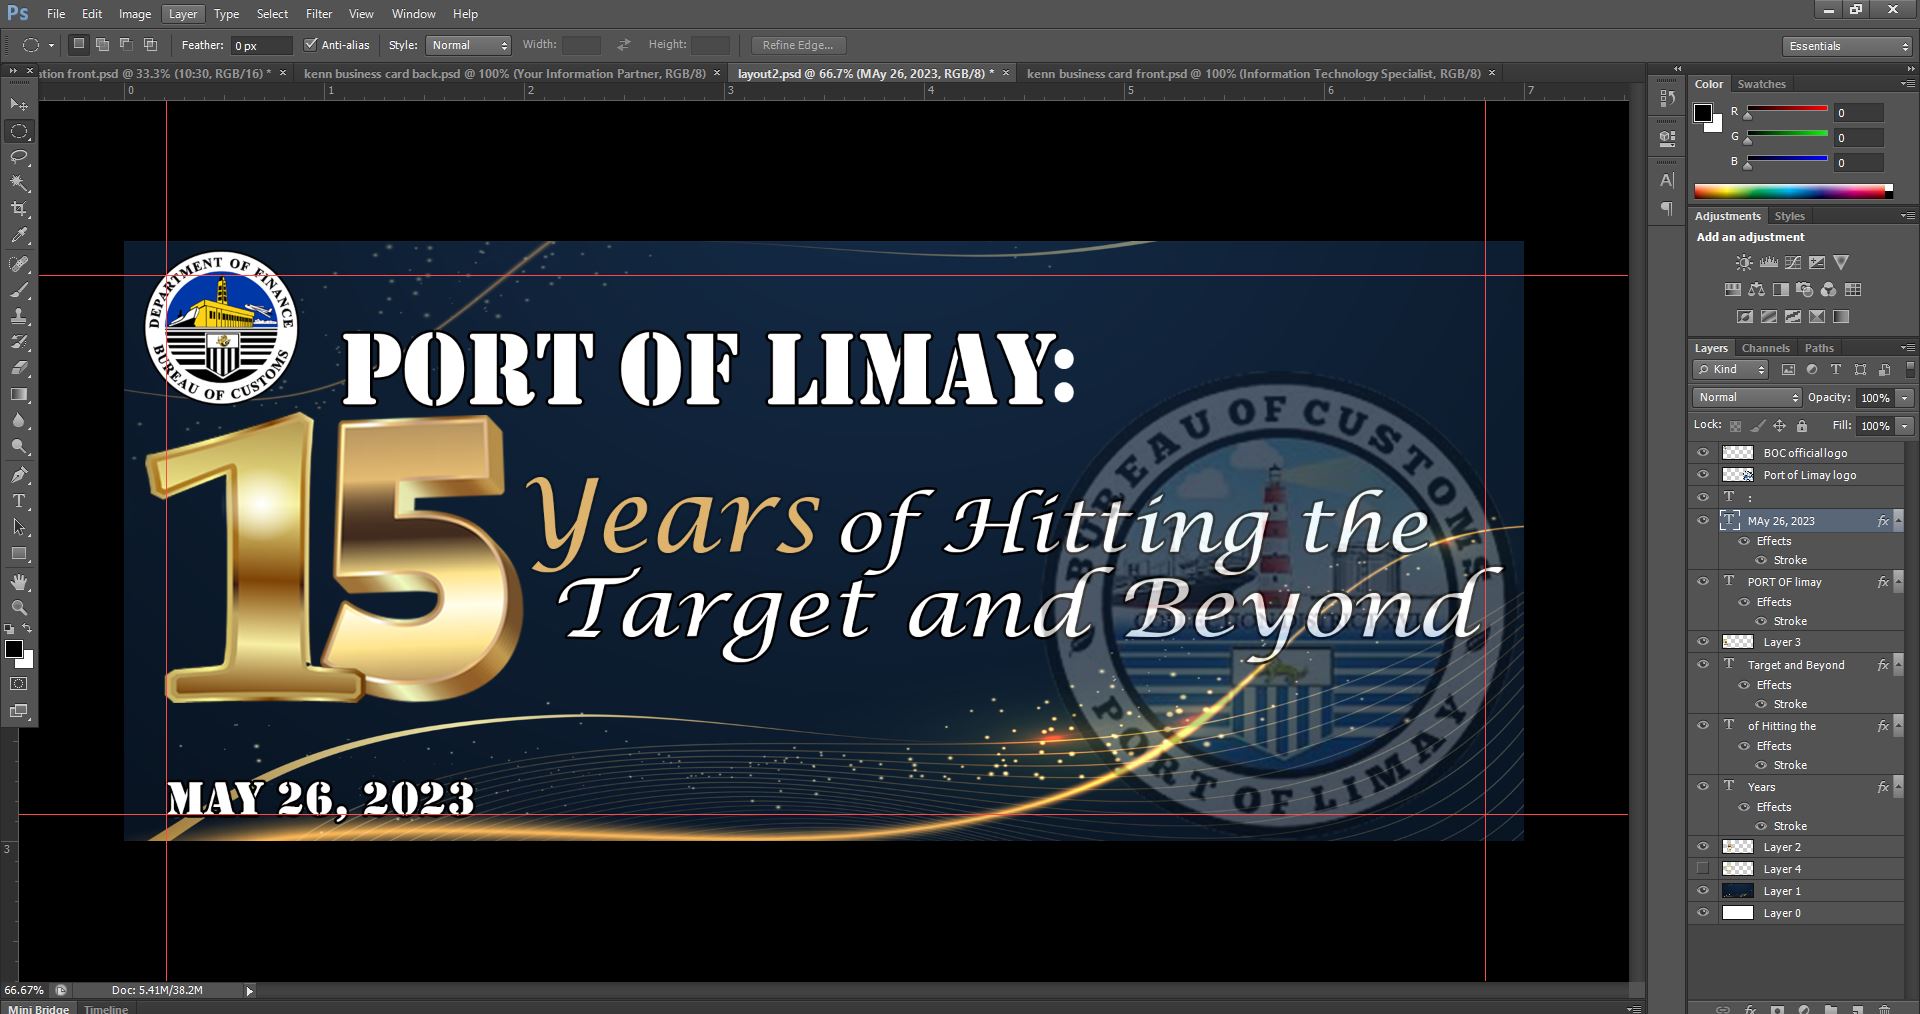Open the layer blend mode Normal dropdown
The height and width of the screenshot is (1014, 1920).
point(1746,398)
